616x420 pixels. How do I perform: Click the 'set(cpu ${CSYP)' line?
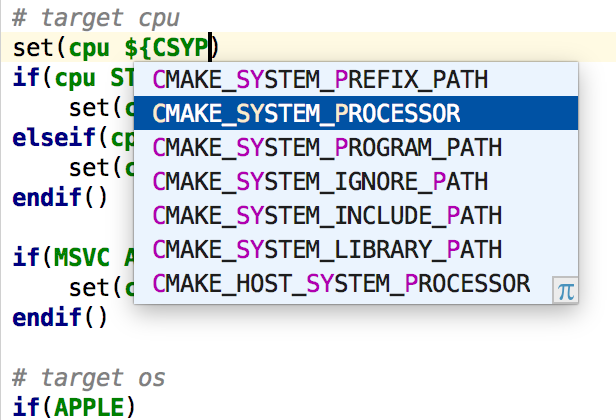(x=116, y=48)
